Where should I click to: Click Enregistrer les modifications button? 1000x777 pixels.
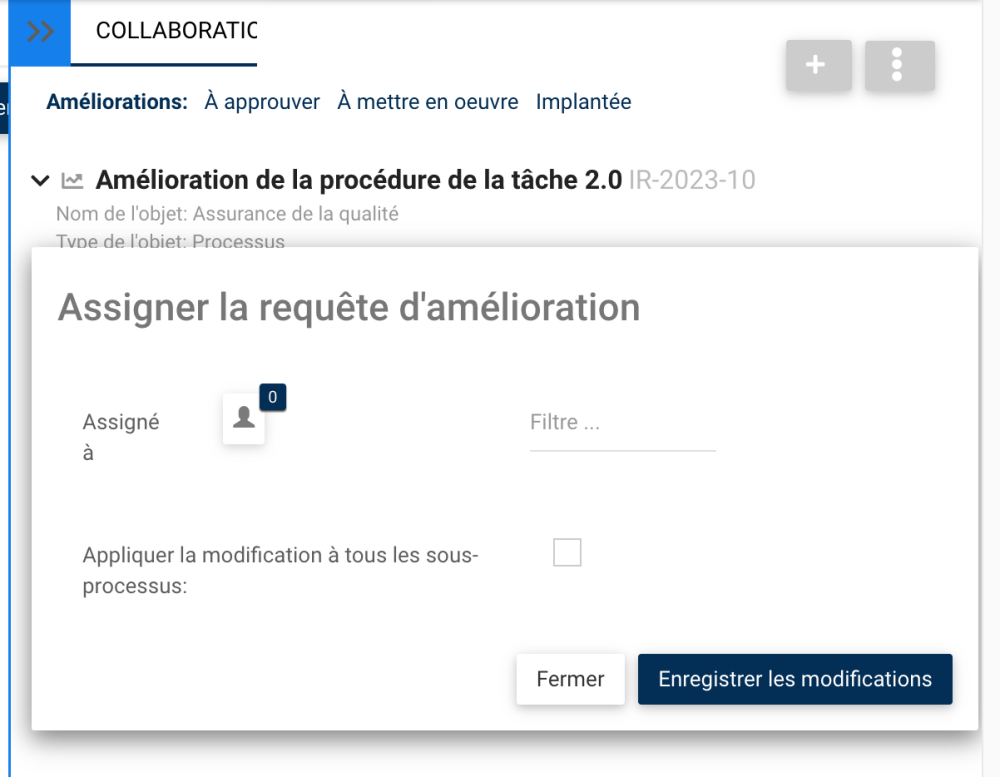(x=795, y=679)
